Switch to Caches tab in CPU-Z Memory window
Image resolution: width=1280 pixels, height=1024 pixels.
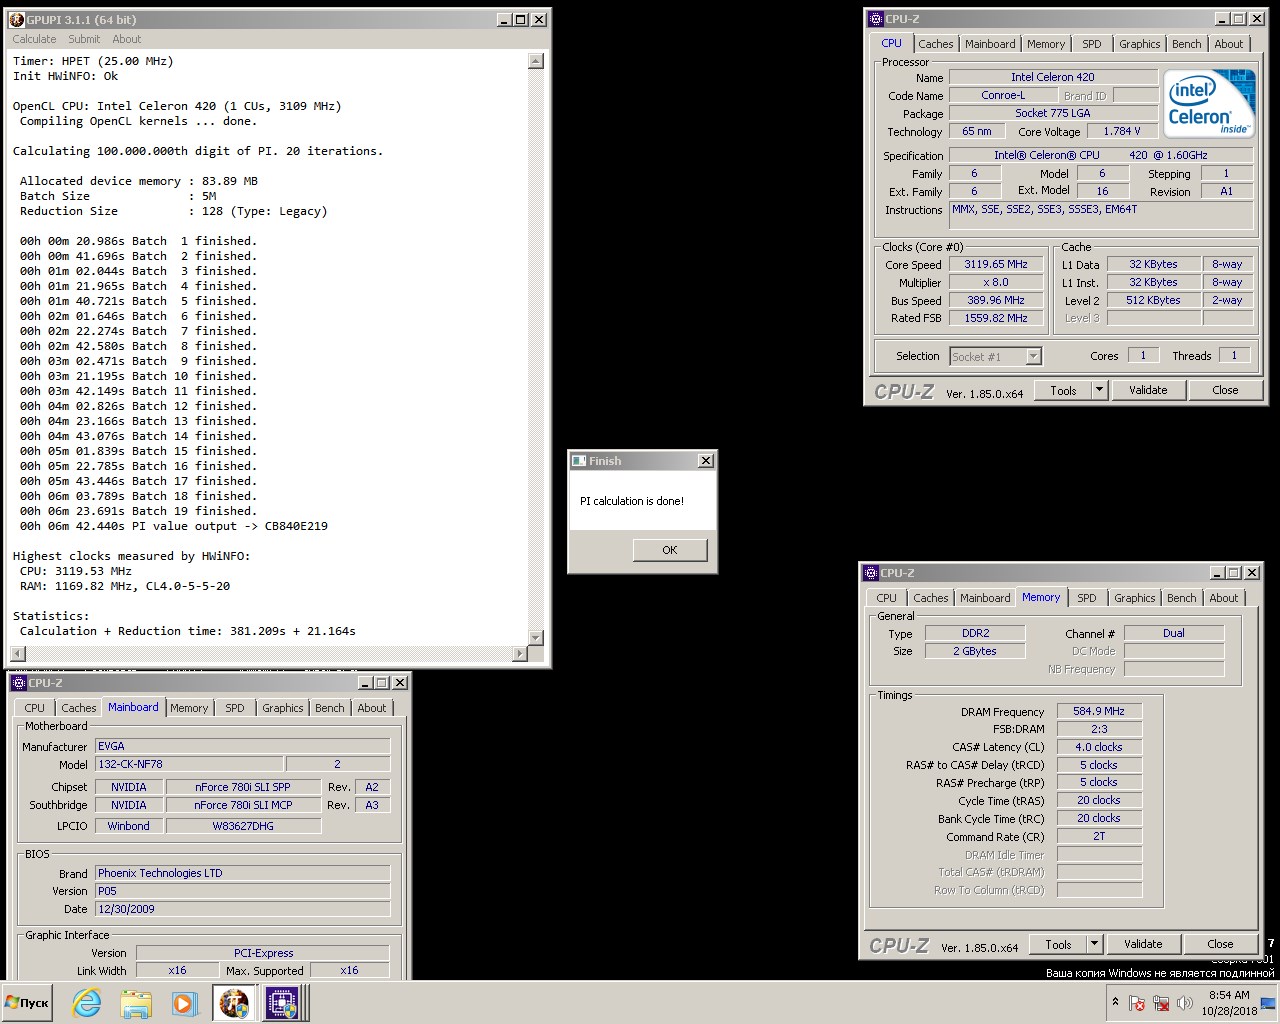pos(931,598)
